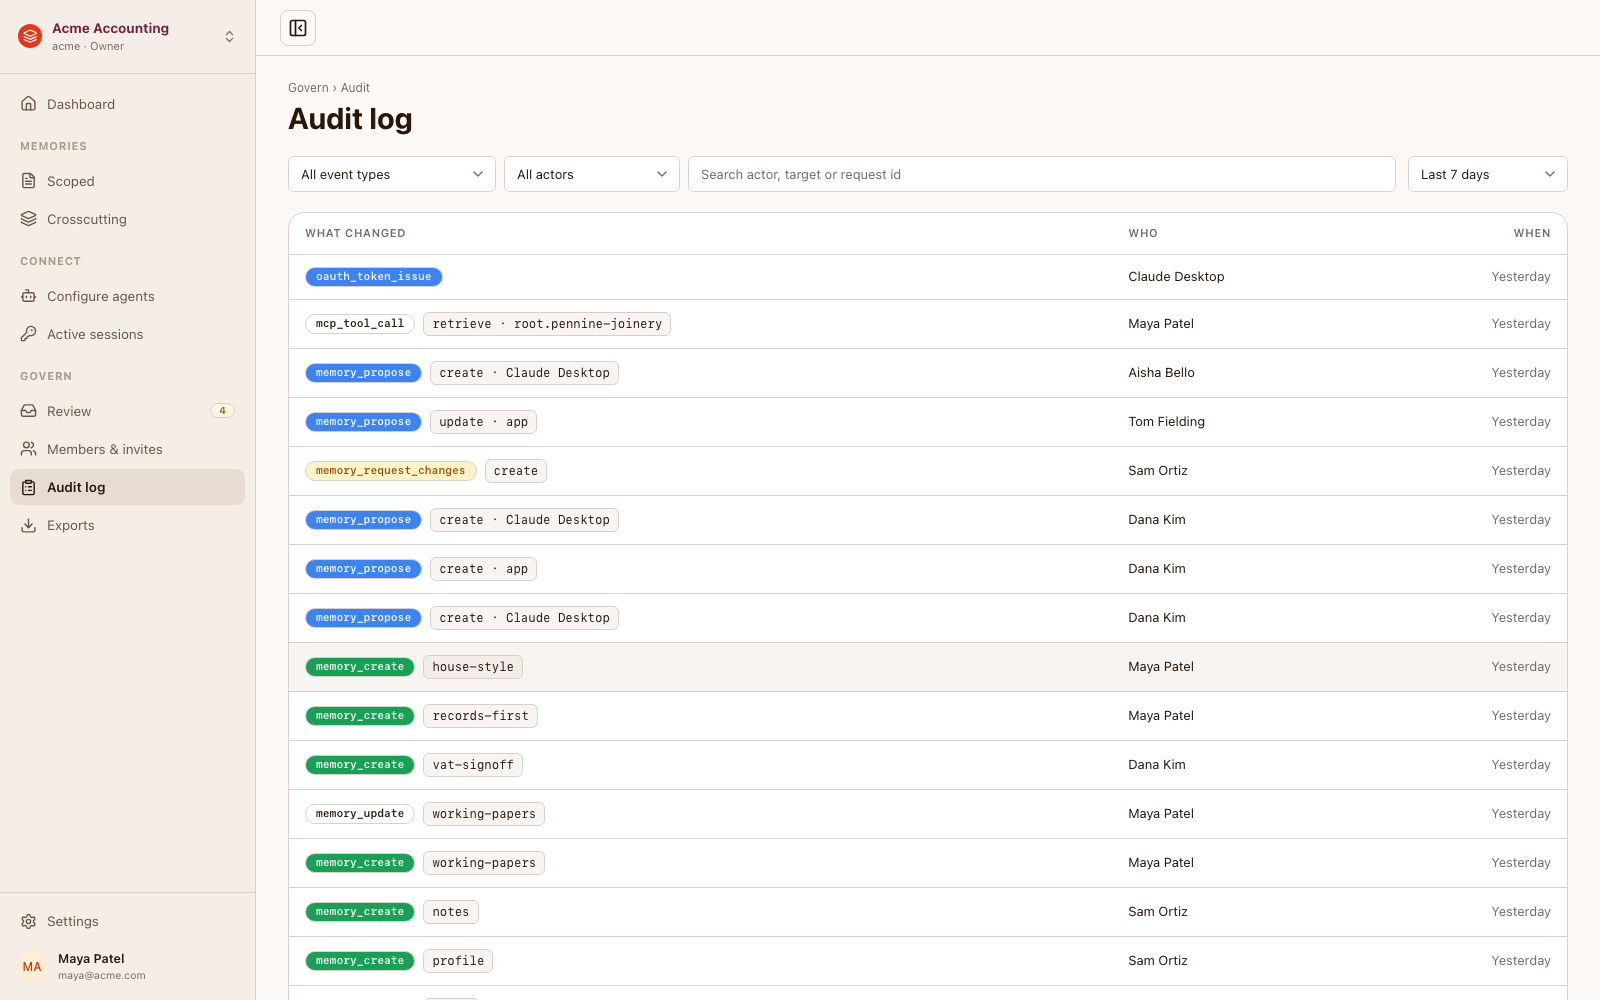Open the All actors filter dropdown
The height and width of the screenshot is (1000, 1600).
click(x=592, y=174)
